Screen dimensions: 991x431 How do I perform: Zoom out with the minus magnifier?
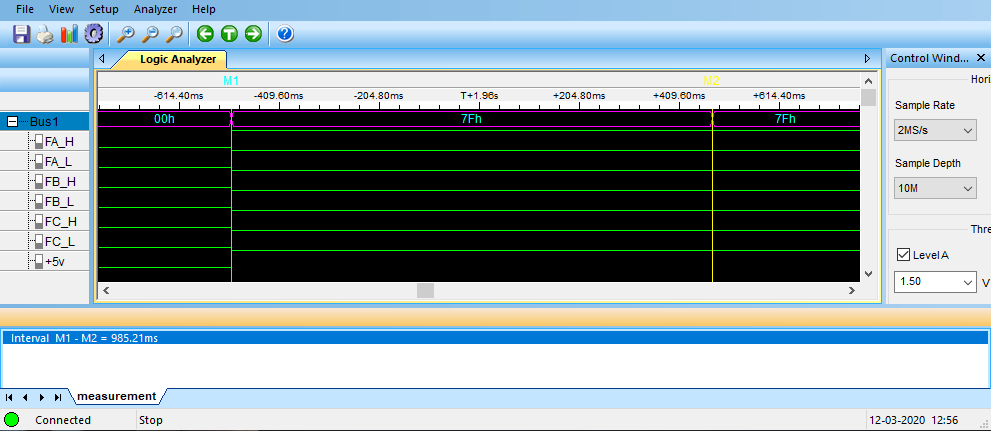(150, 34)
